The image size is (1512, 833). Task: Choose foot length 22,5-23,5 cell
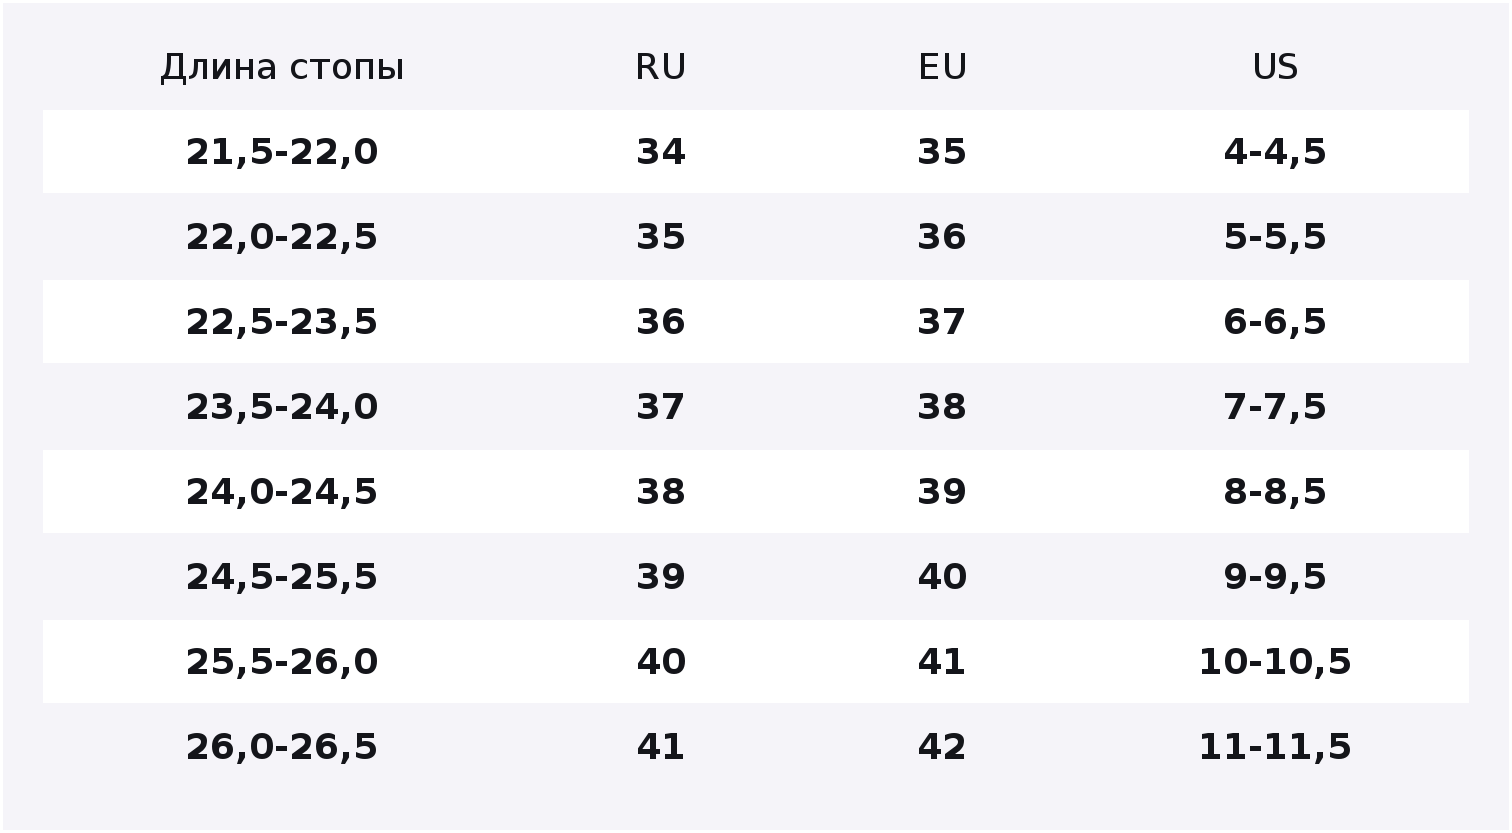point(282,322)
